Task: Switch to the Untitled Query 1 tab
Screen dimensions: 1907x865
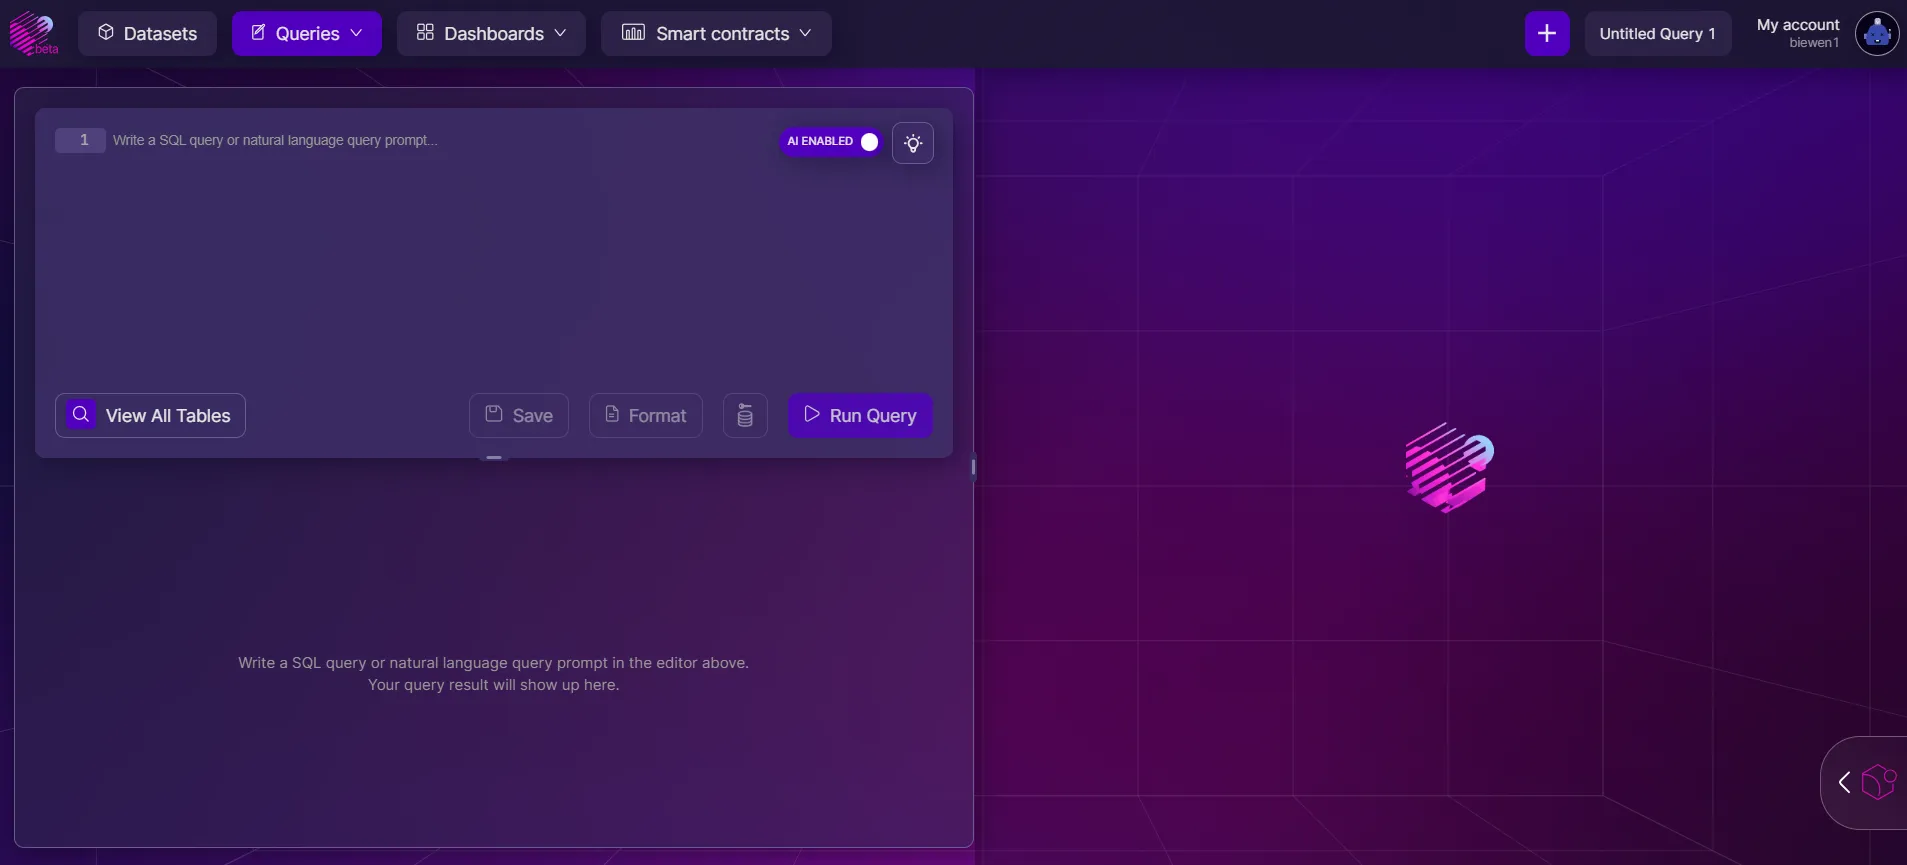Action: [x=1657, y=34]
